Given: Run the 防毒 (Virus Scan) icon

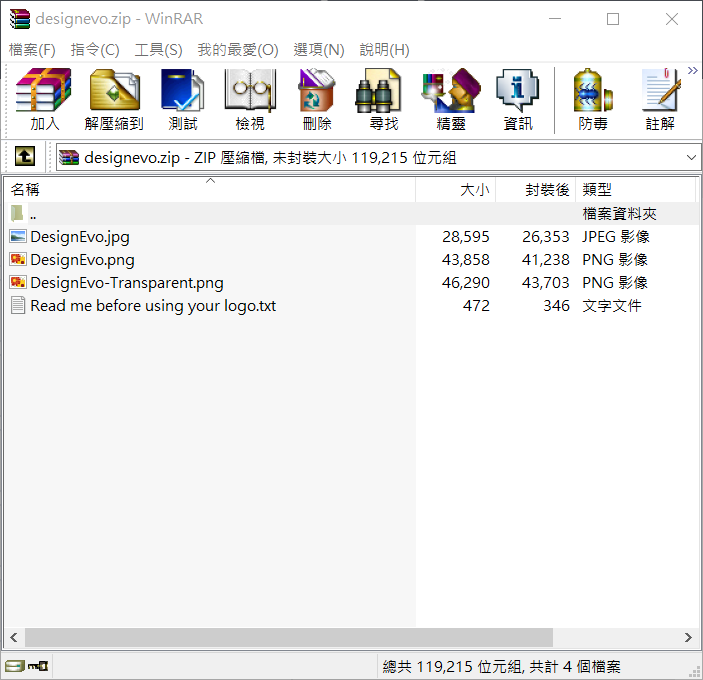Looking at the screenshot, I should (593, 90).
